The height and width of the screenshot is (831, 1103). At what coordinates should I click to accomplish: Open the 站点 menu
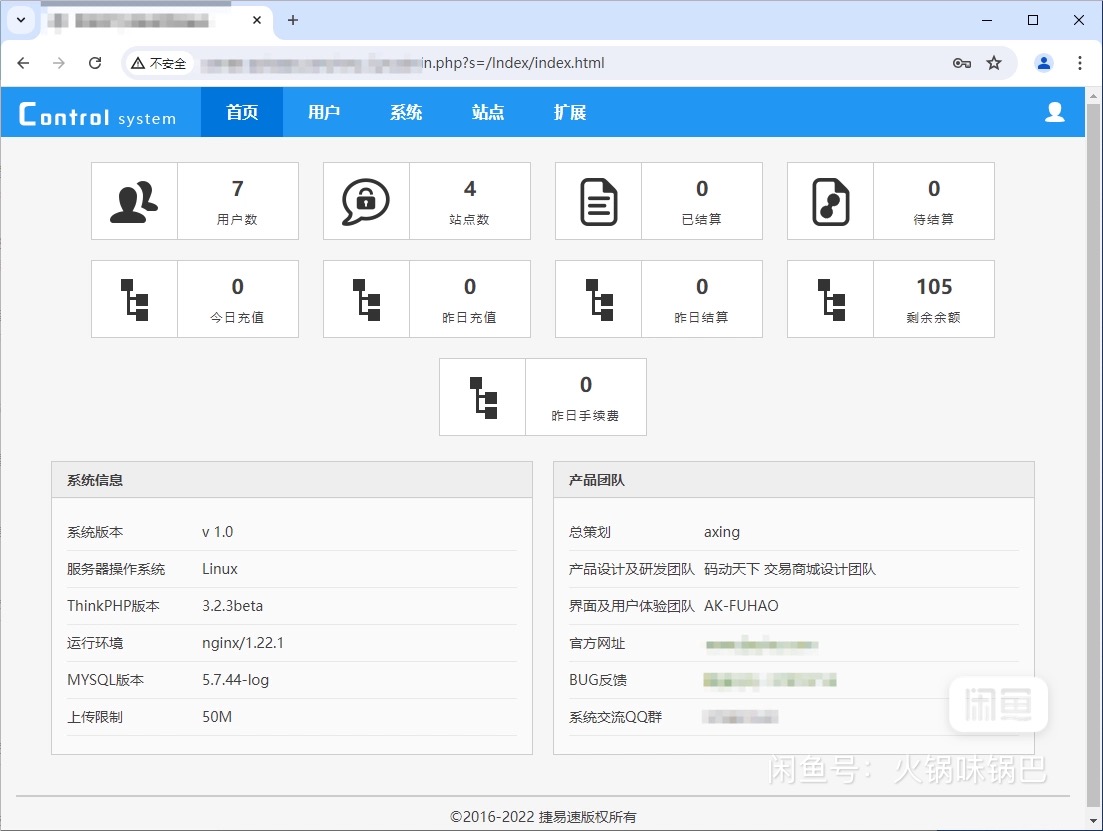click(488, 112)
